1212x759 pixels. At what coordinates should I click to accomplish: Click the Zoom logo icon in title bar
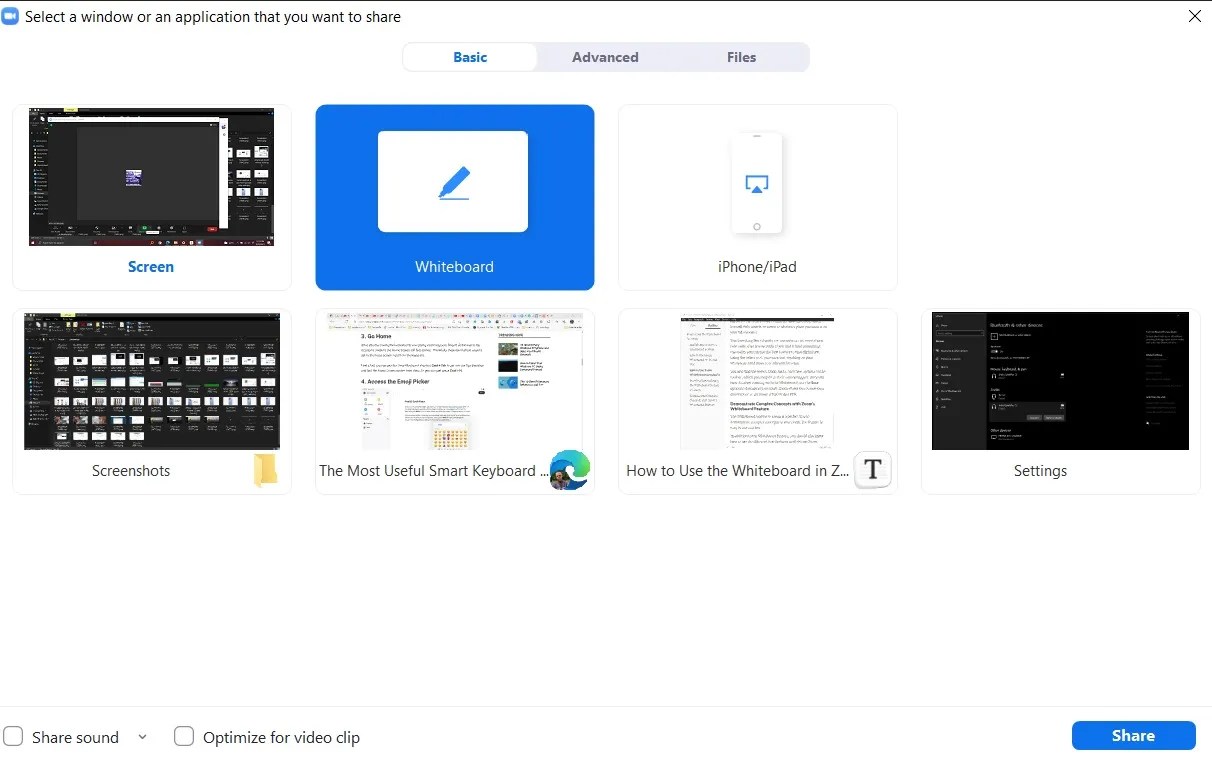tap(10, 16)
